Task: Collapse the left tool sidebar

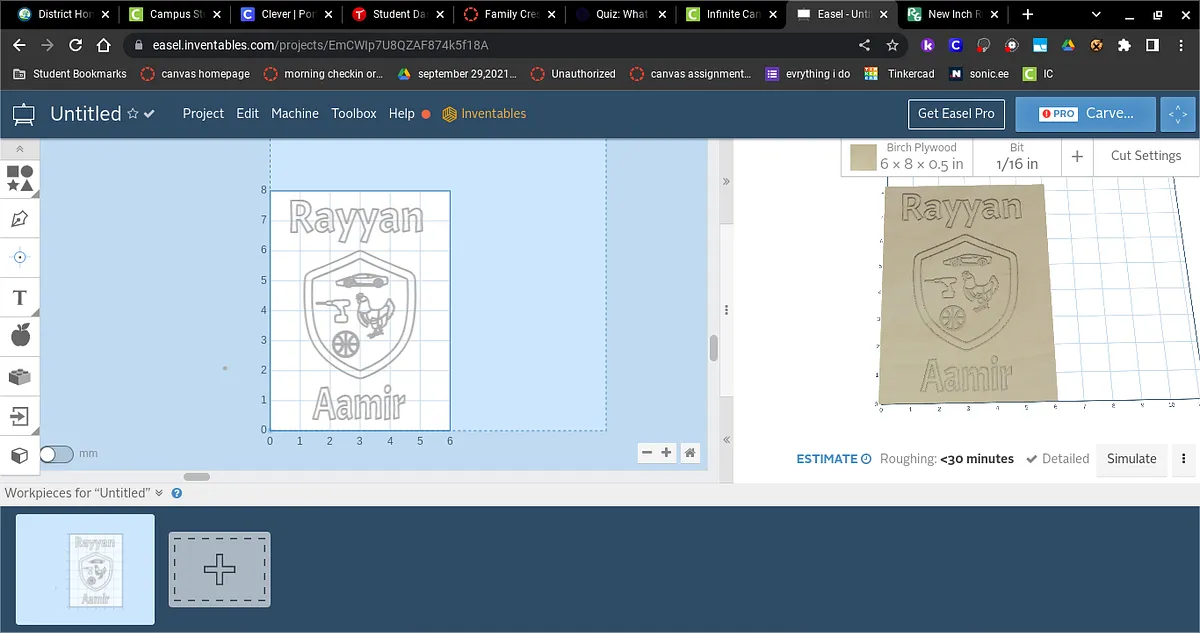Action: point(19,148)
